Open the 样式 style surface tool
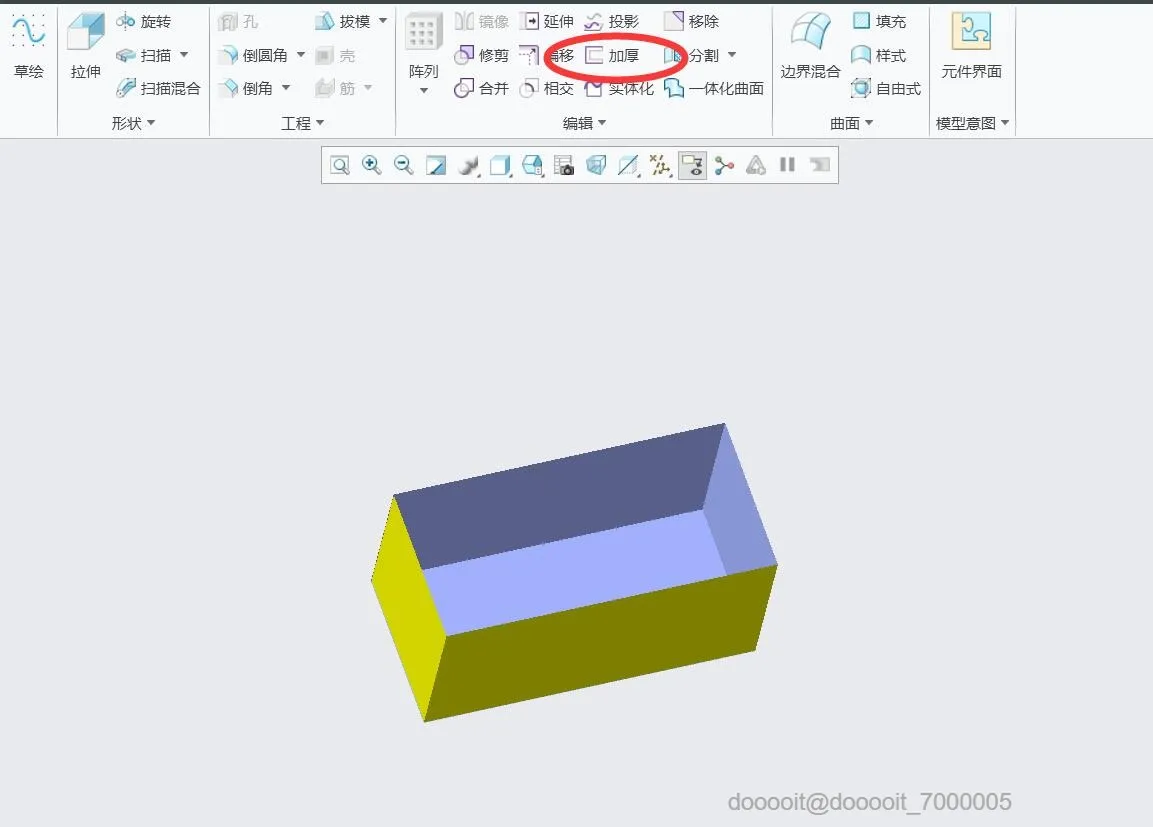The height and width of the screenshot is (827, 1153). [x=879, y=55]
